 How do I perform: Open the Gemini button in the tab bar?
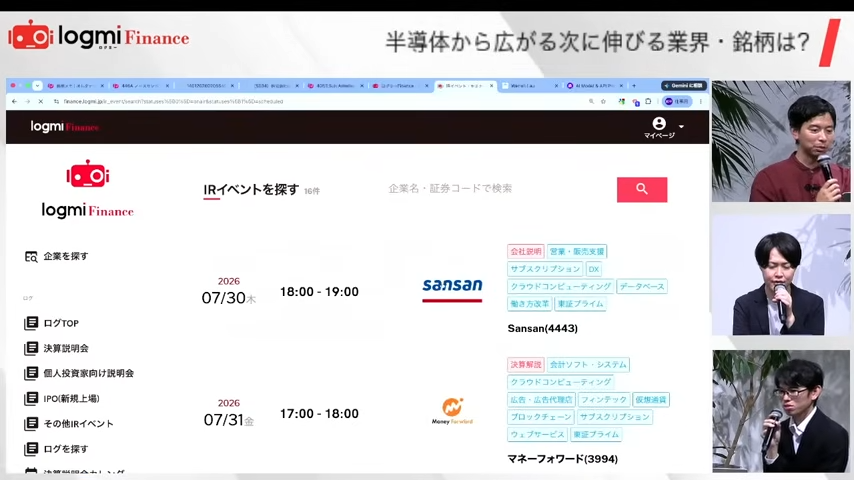point(684,86)
